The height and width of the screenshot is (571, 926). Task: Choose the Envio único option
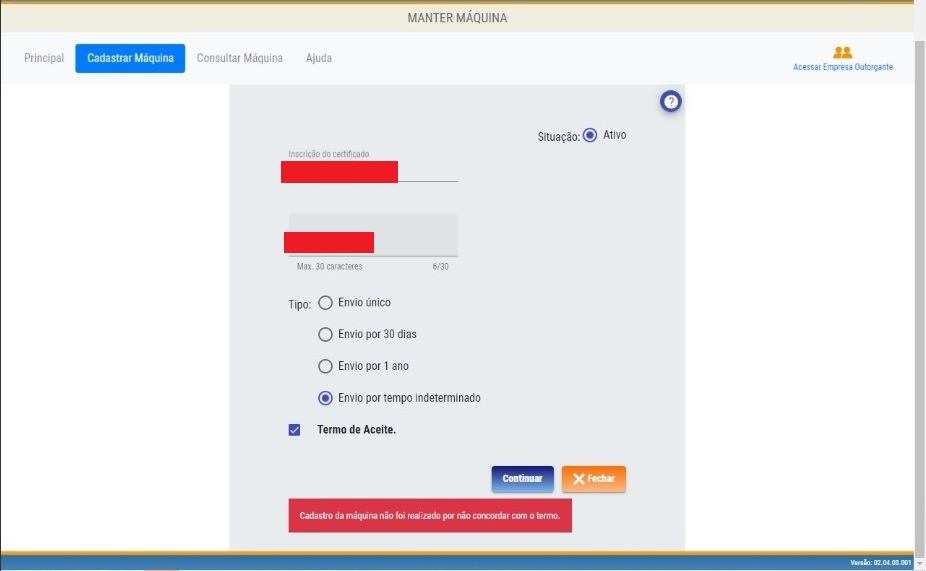point(325,303)
